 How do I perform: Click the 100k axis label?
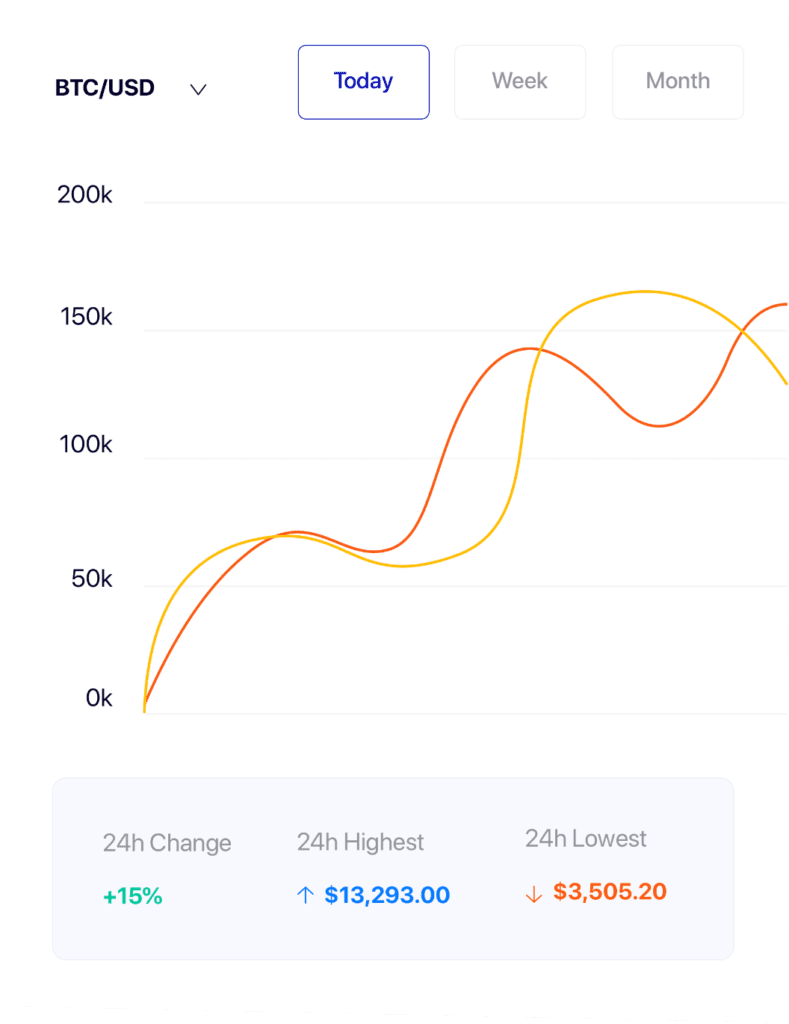[85, 444]
